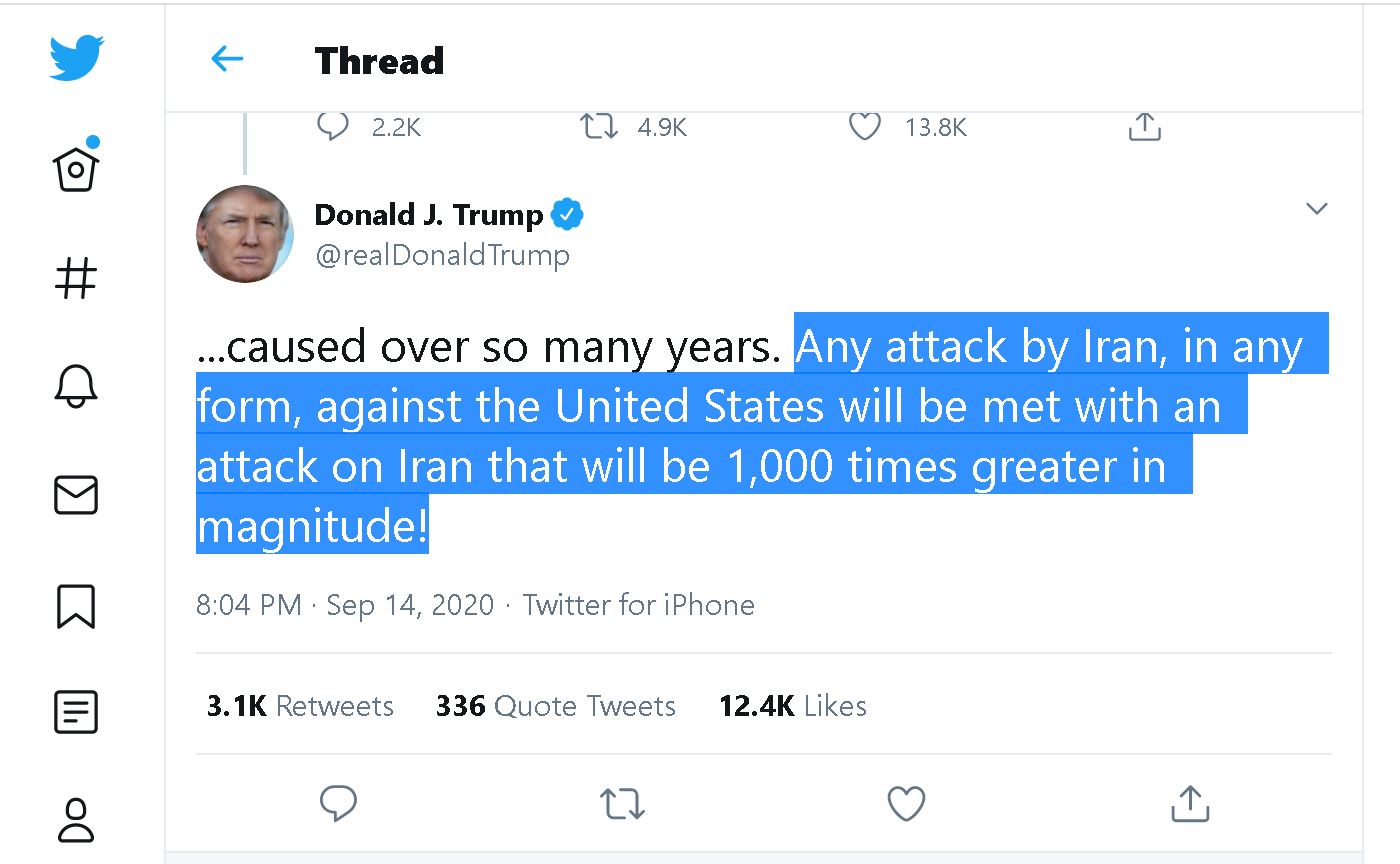1400x864 pixels.
Task: Open Home from the sidebar
Action: tap(76, 169)
